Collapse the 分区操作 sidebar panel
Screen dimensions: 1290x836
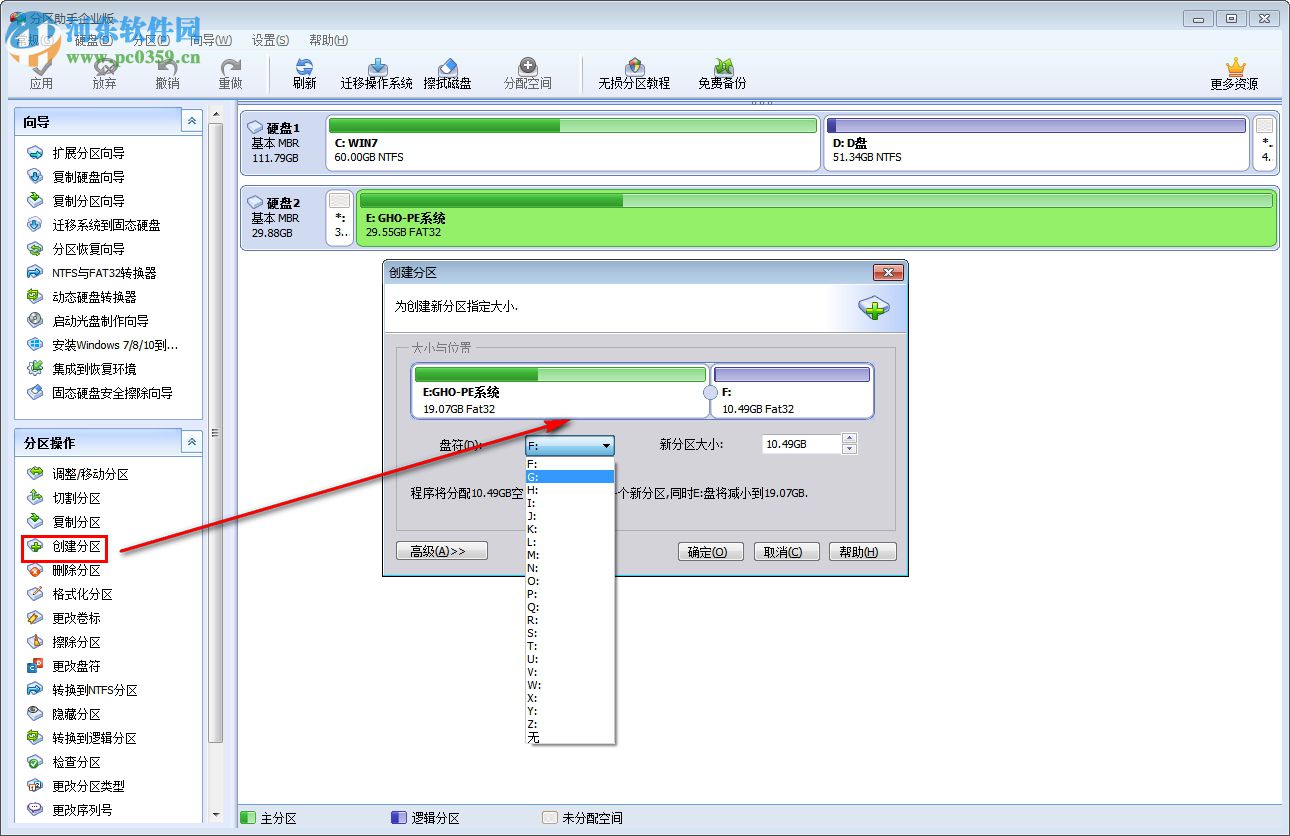(191, 441)
